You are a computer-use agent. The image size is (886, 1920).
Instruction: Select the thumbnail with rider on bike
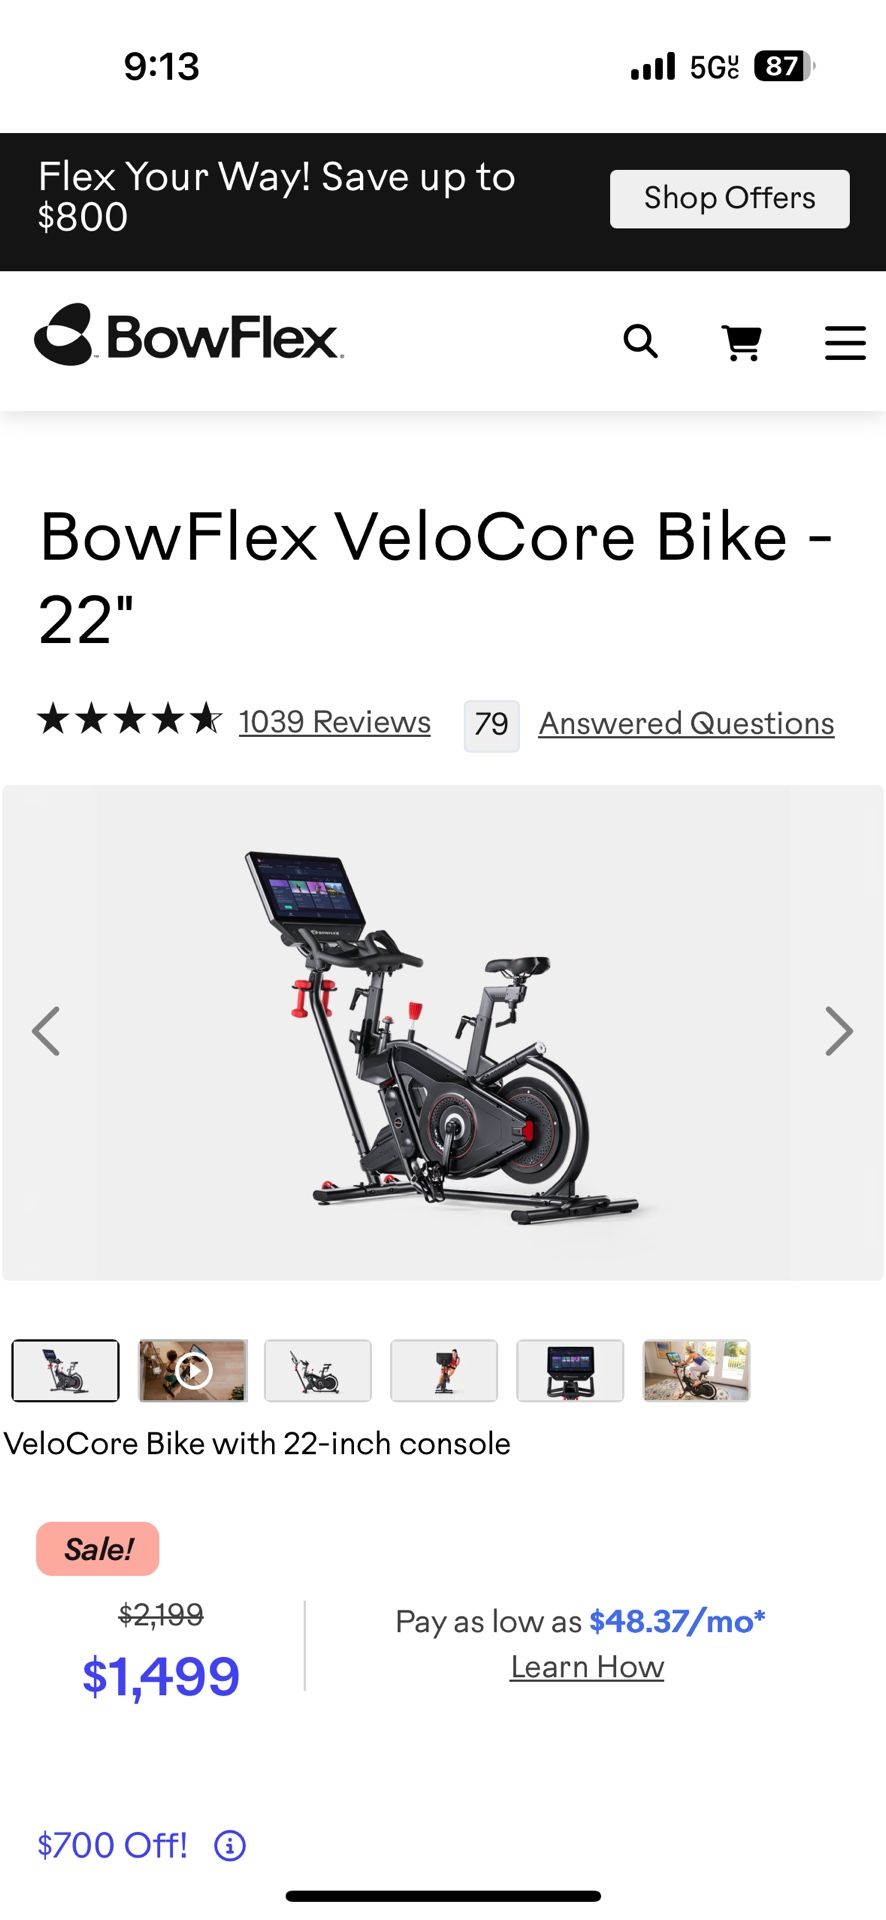[x=444, y=1370]
